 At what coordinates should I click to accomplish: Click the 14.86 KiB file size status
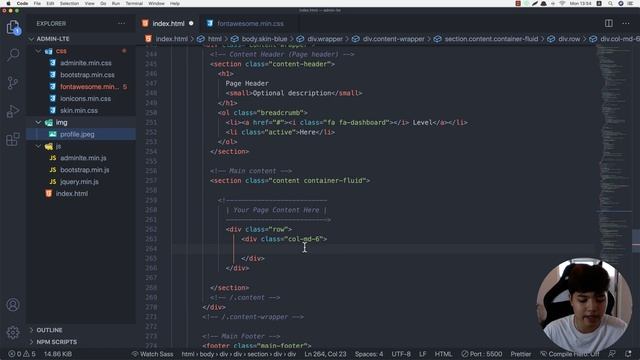pyautogui.click(x=58, y=354)
